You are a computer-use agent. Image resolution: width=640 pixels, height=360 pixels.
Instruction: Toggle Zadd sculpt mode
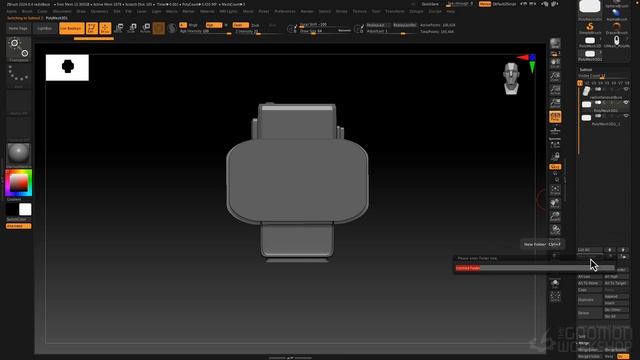(x=240, y=25)
